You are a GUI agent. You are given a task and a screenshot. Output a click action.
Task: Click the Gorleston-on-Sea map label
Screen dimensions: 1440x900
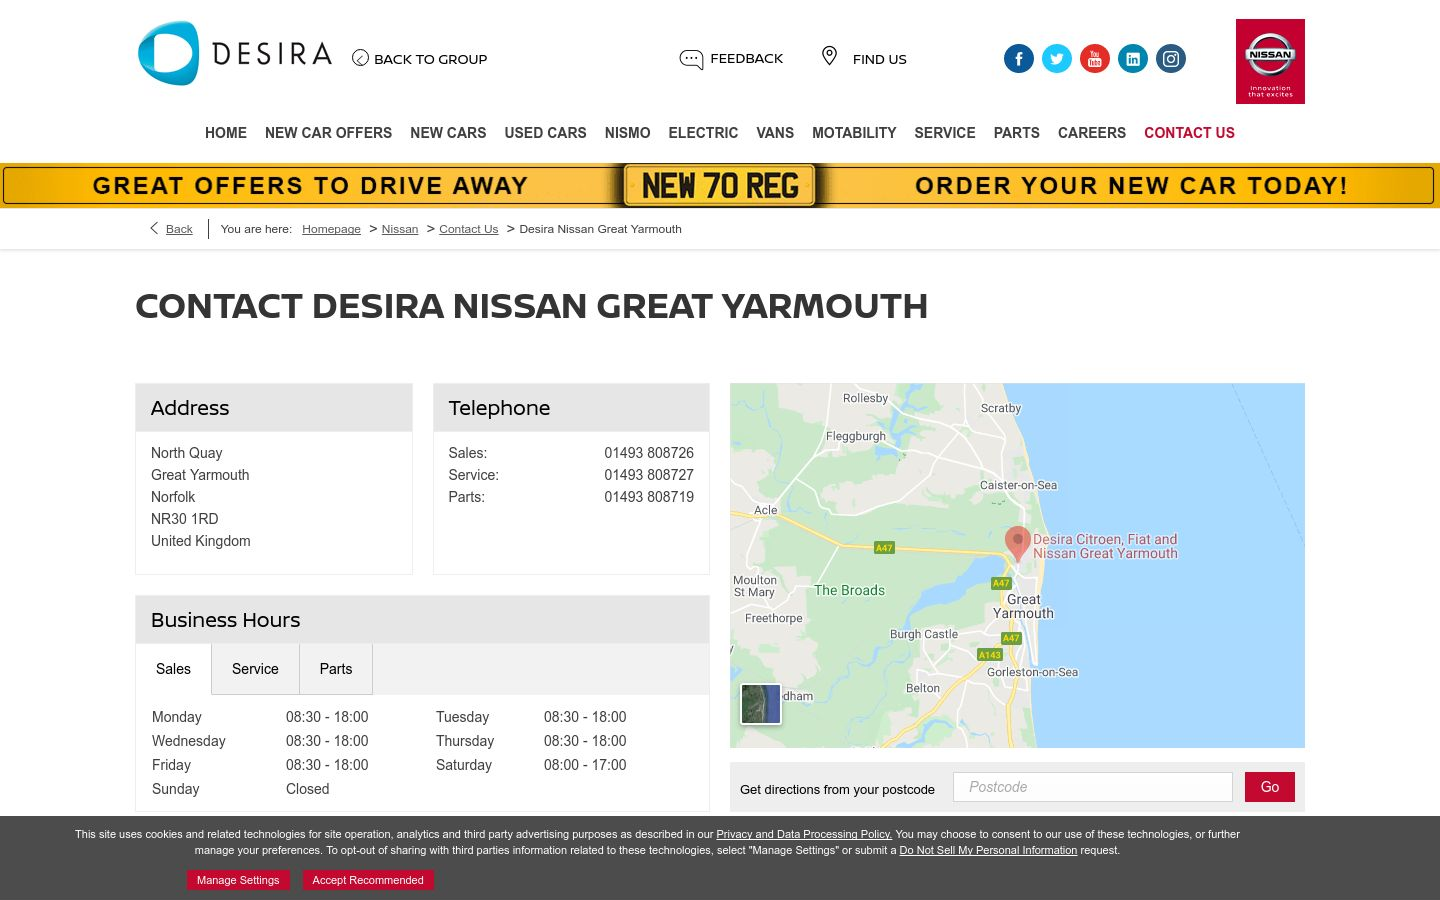tap(1032, 672)
